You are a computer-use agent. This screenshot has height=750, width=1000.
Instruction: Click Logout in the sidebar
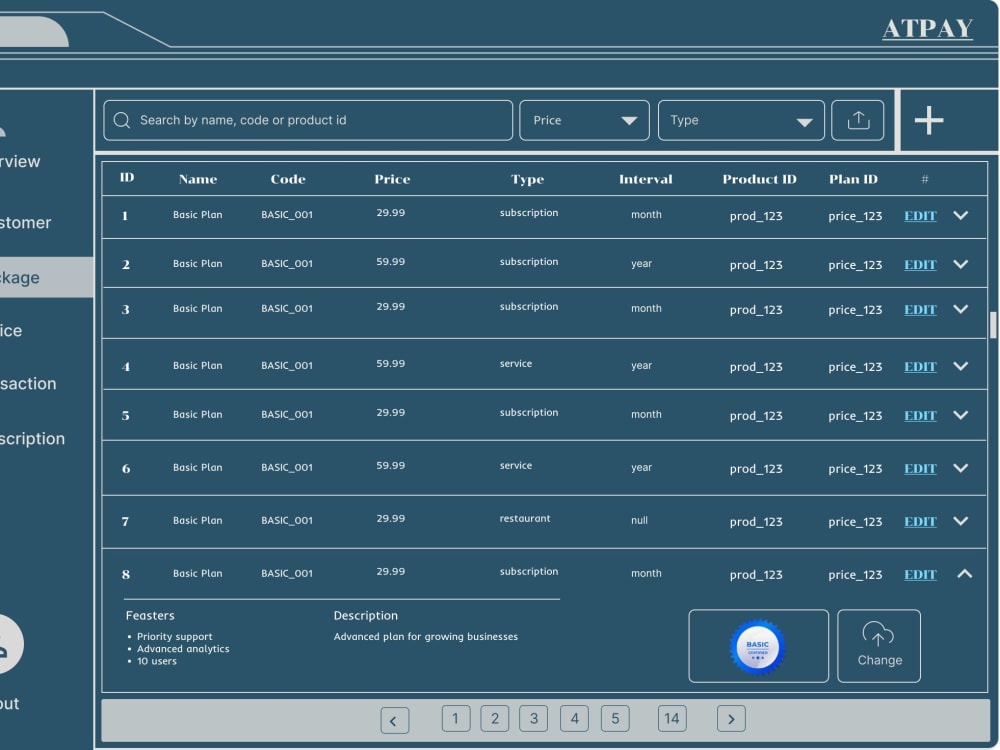click(10, 703)
